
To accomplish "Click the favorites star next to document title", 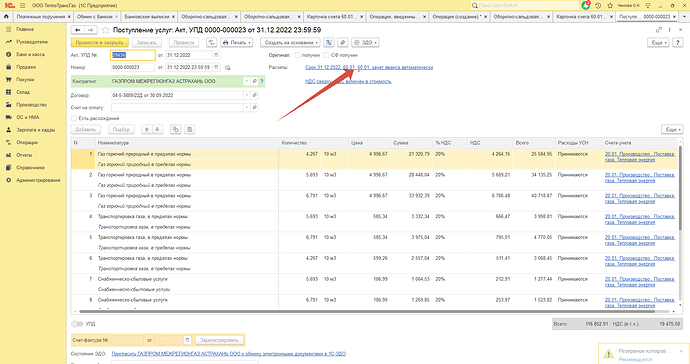I will coord(105,30).
